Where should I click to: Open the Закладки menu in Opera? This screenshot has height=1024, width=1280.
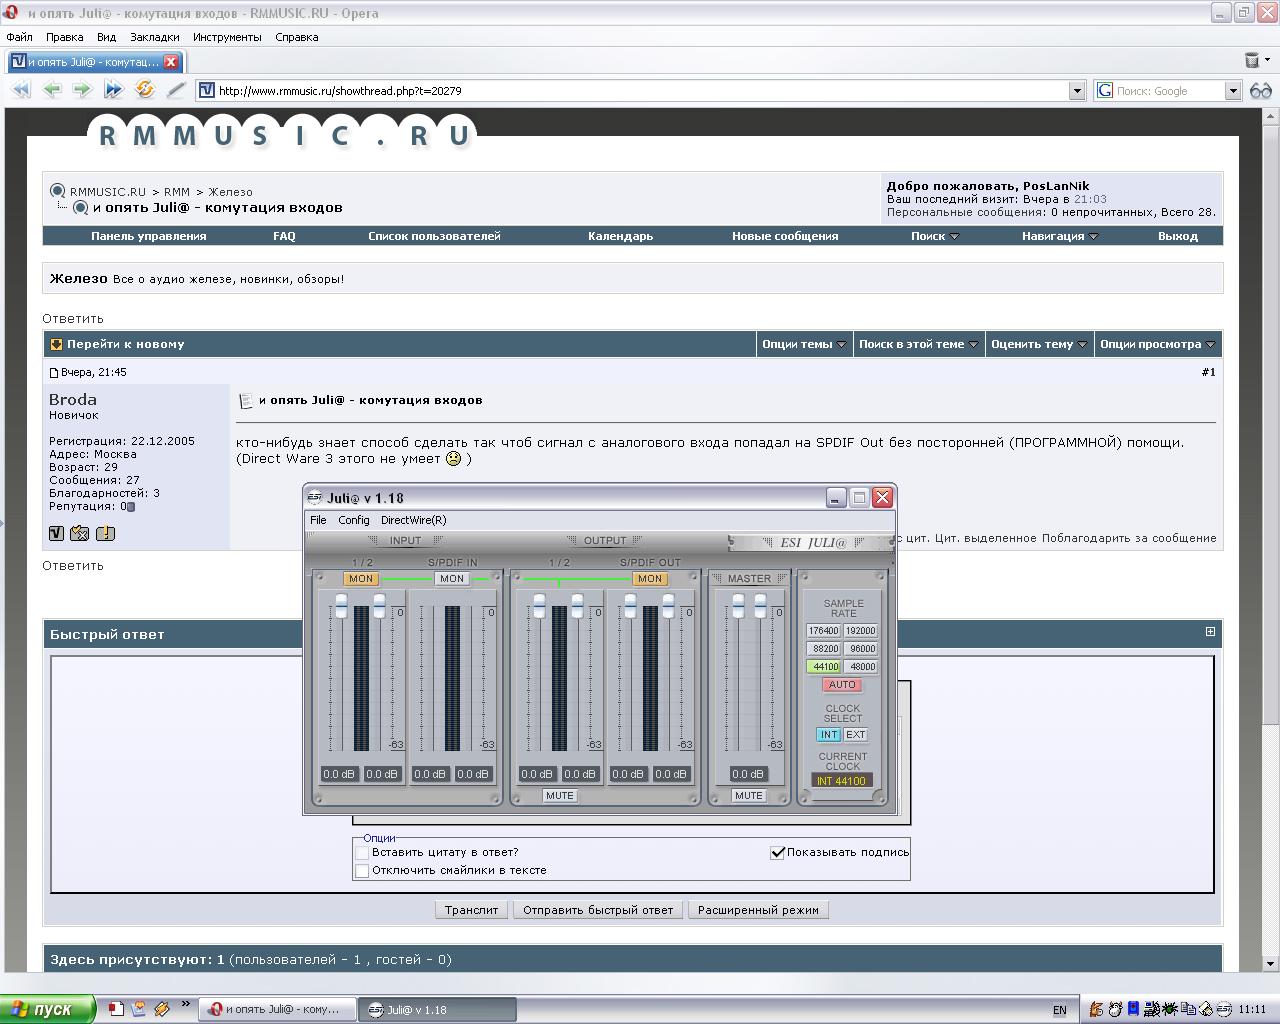(x=155, y=37)
